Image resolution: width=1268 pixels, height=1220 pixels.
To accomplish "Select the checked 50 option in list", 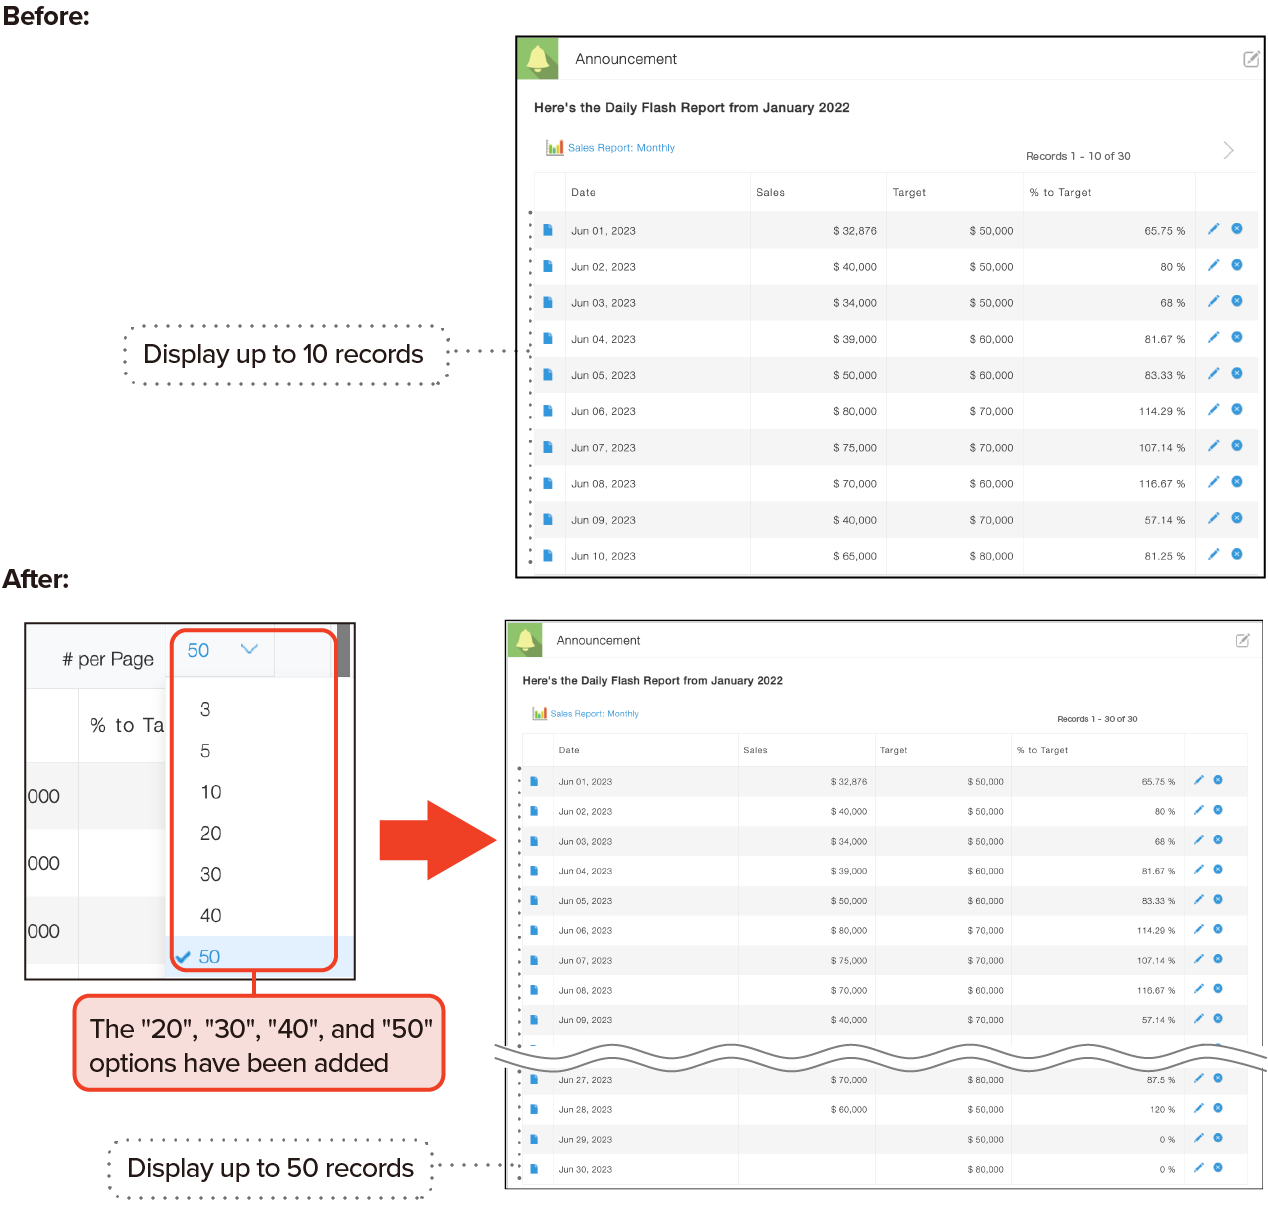I will pos(209,956).
